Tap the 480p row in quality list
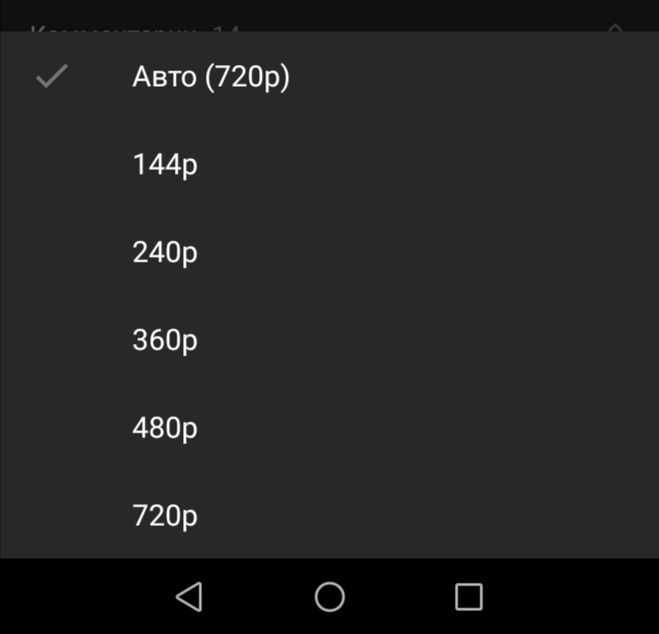659x634 pixels. (x=165, y=429)
